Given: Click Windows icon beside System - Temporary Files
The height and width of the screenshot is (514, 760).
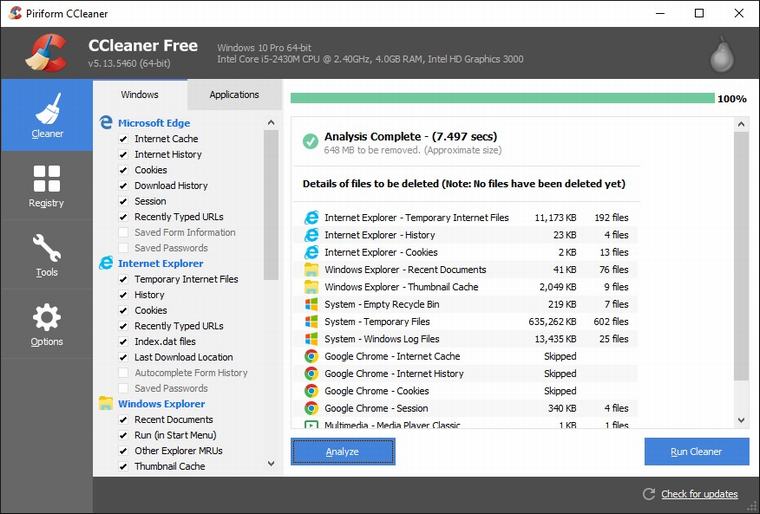Looking at the screenshot, I should pos(311,321).
